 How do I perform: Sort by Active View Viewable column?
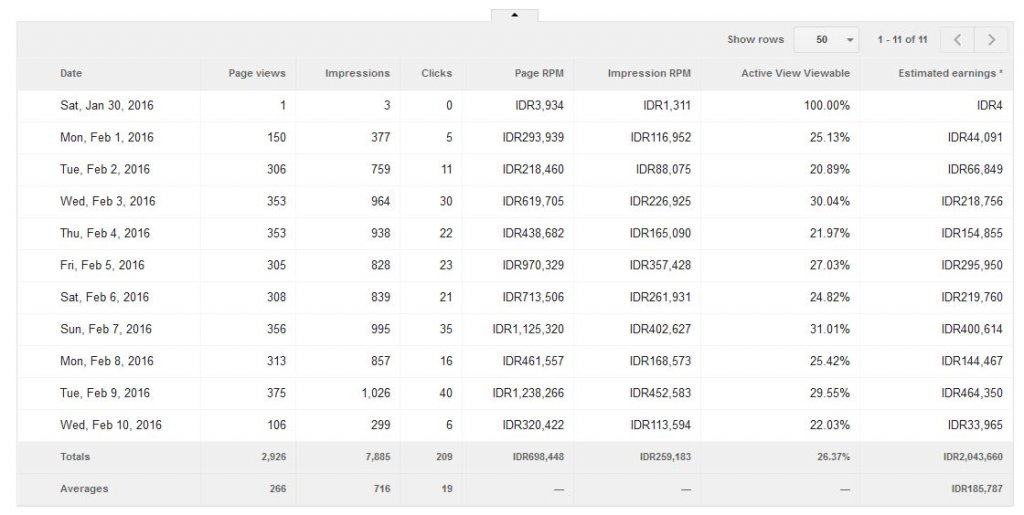(x=795, y=73)
